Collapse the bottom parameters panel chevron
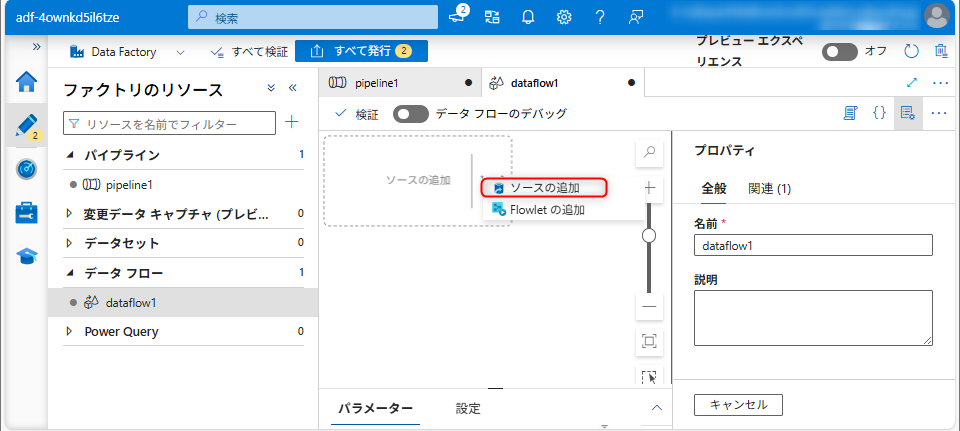 coord(657,407)
